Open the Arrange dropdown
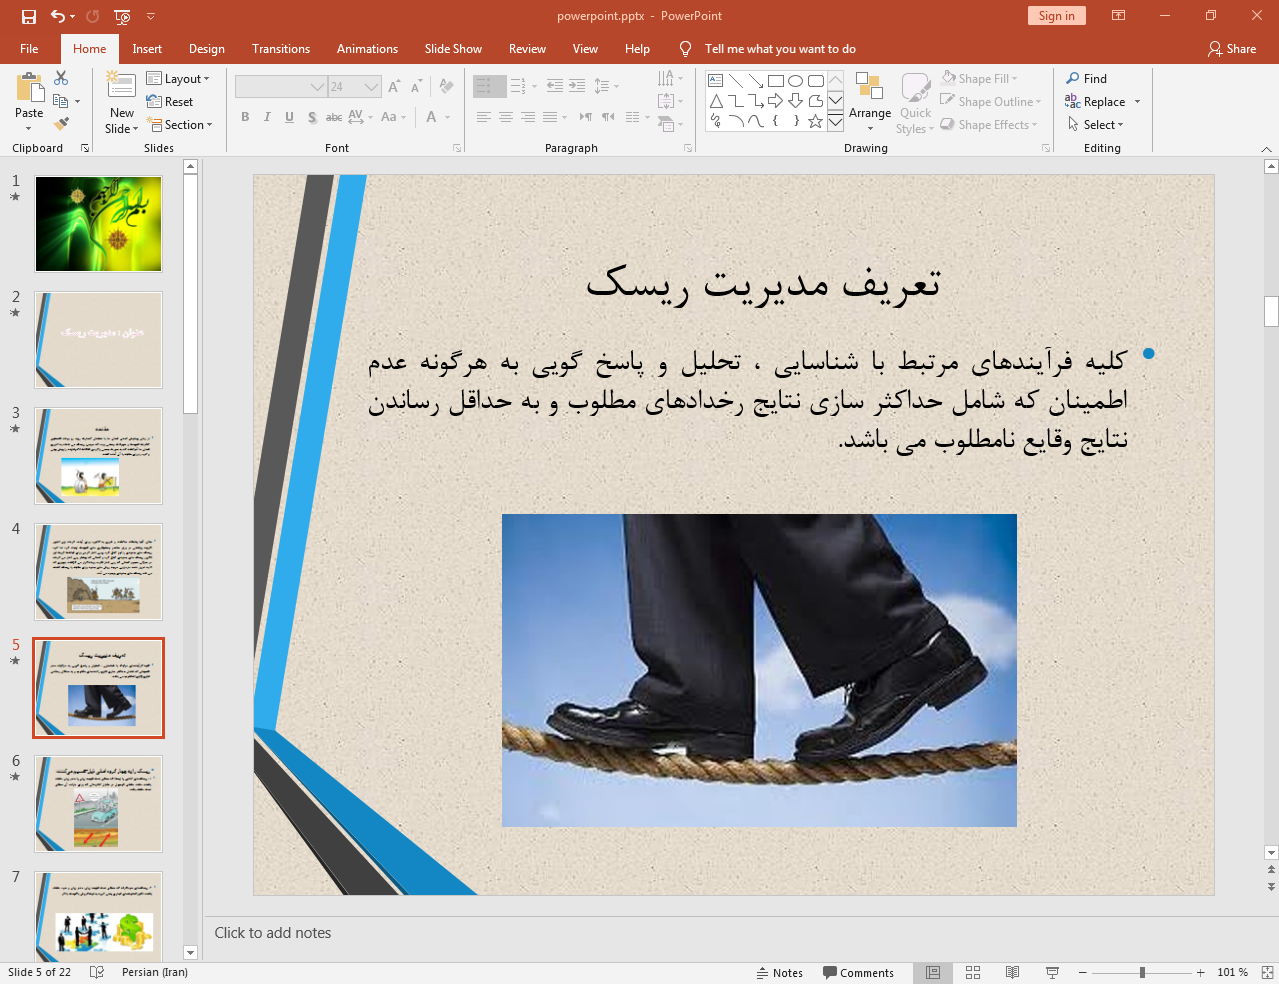The height and width of the screenshot is (984, 1279). click(870, 101)
